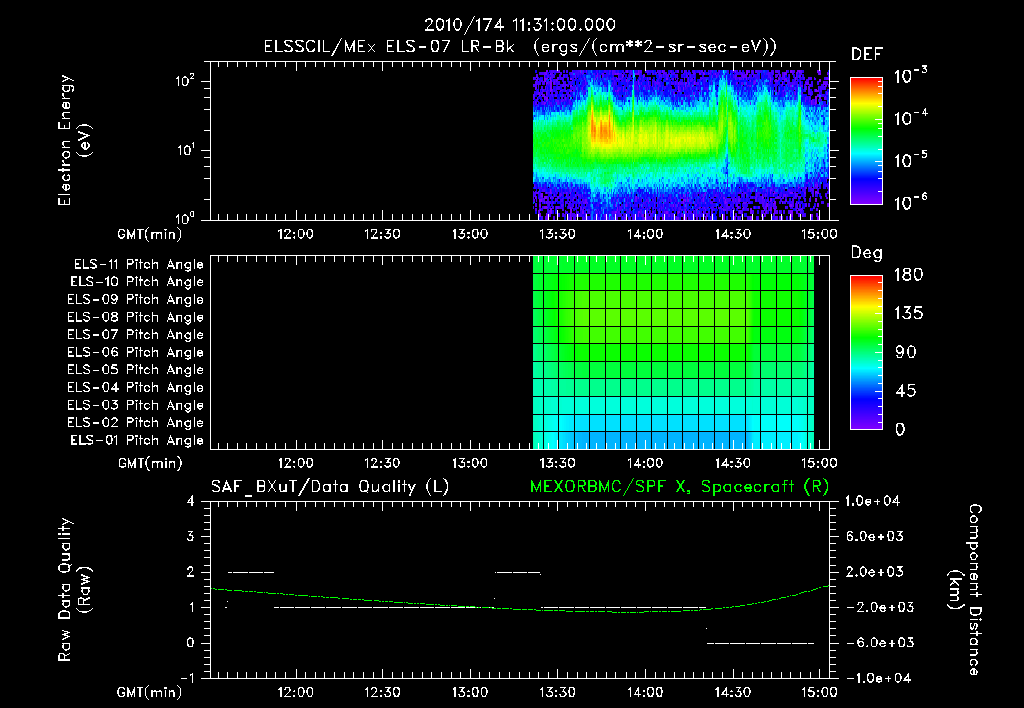Click the GMT(min) label under top panel
The height and width of the screenshot is (708, 1024).
tap(150, 234)
